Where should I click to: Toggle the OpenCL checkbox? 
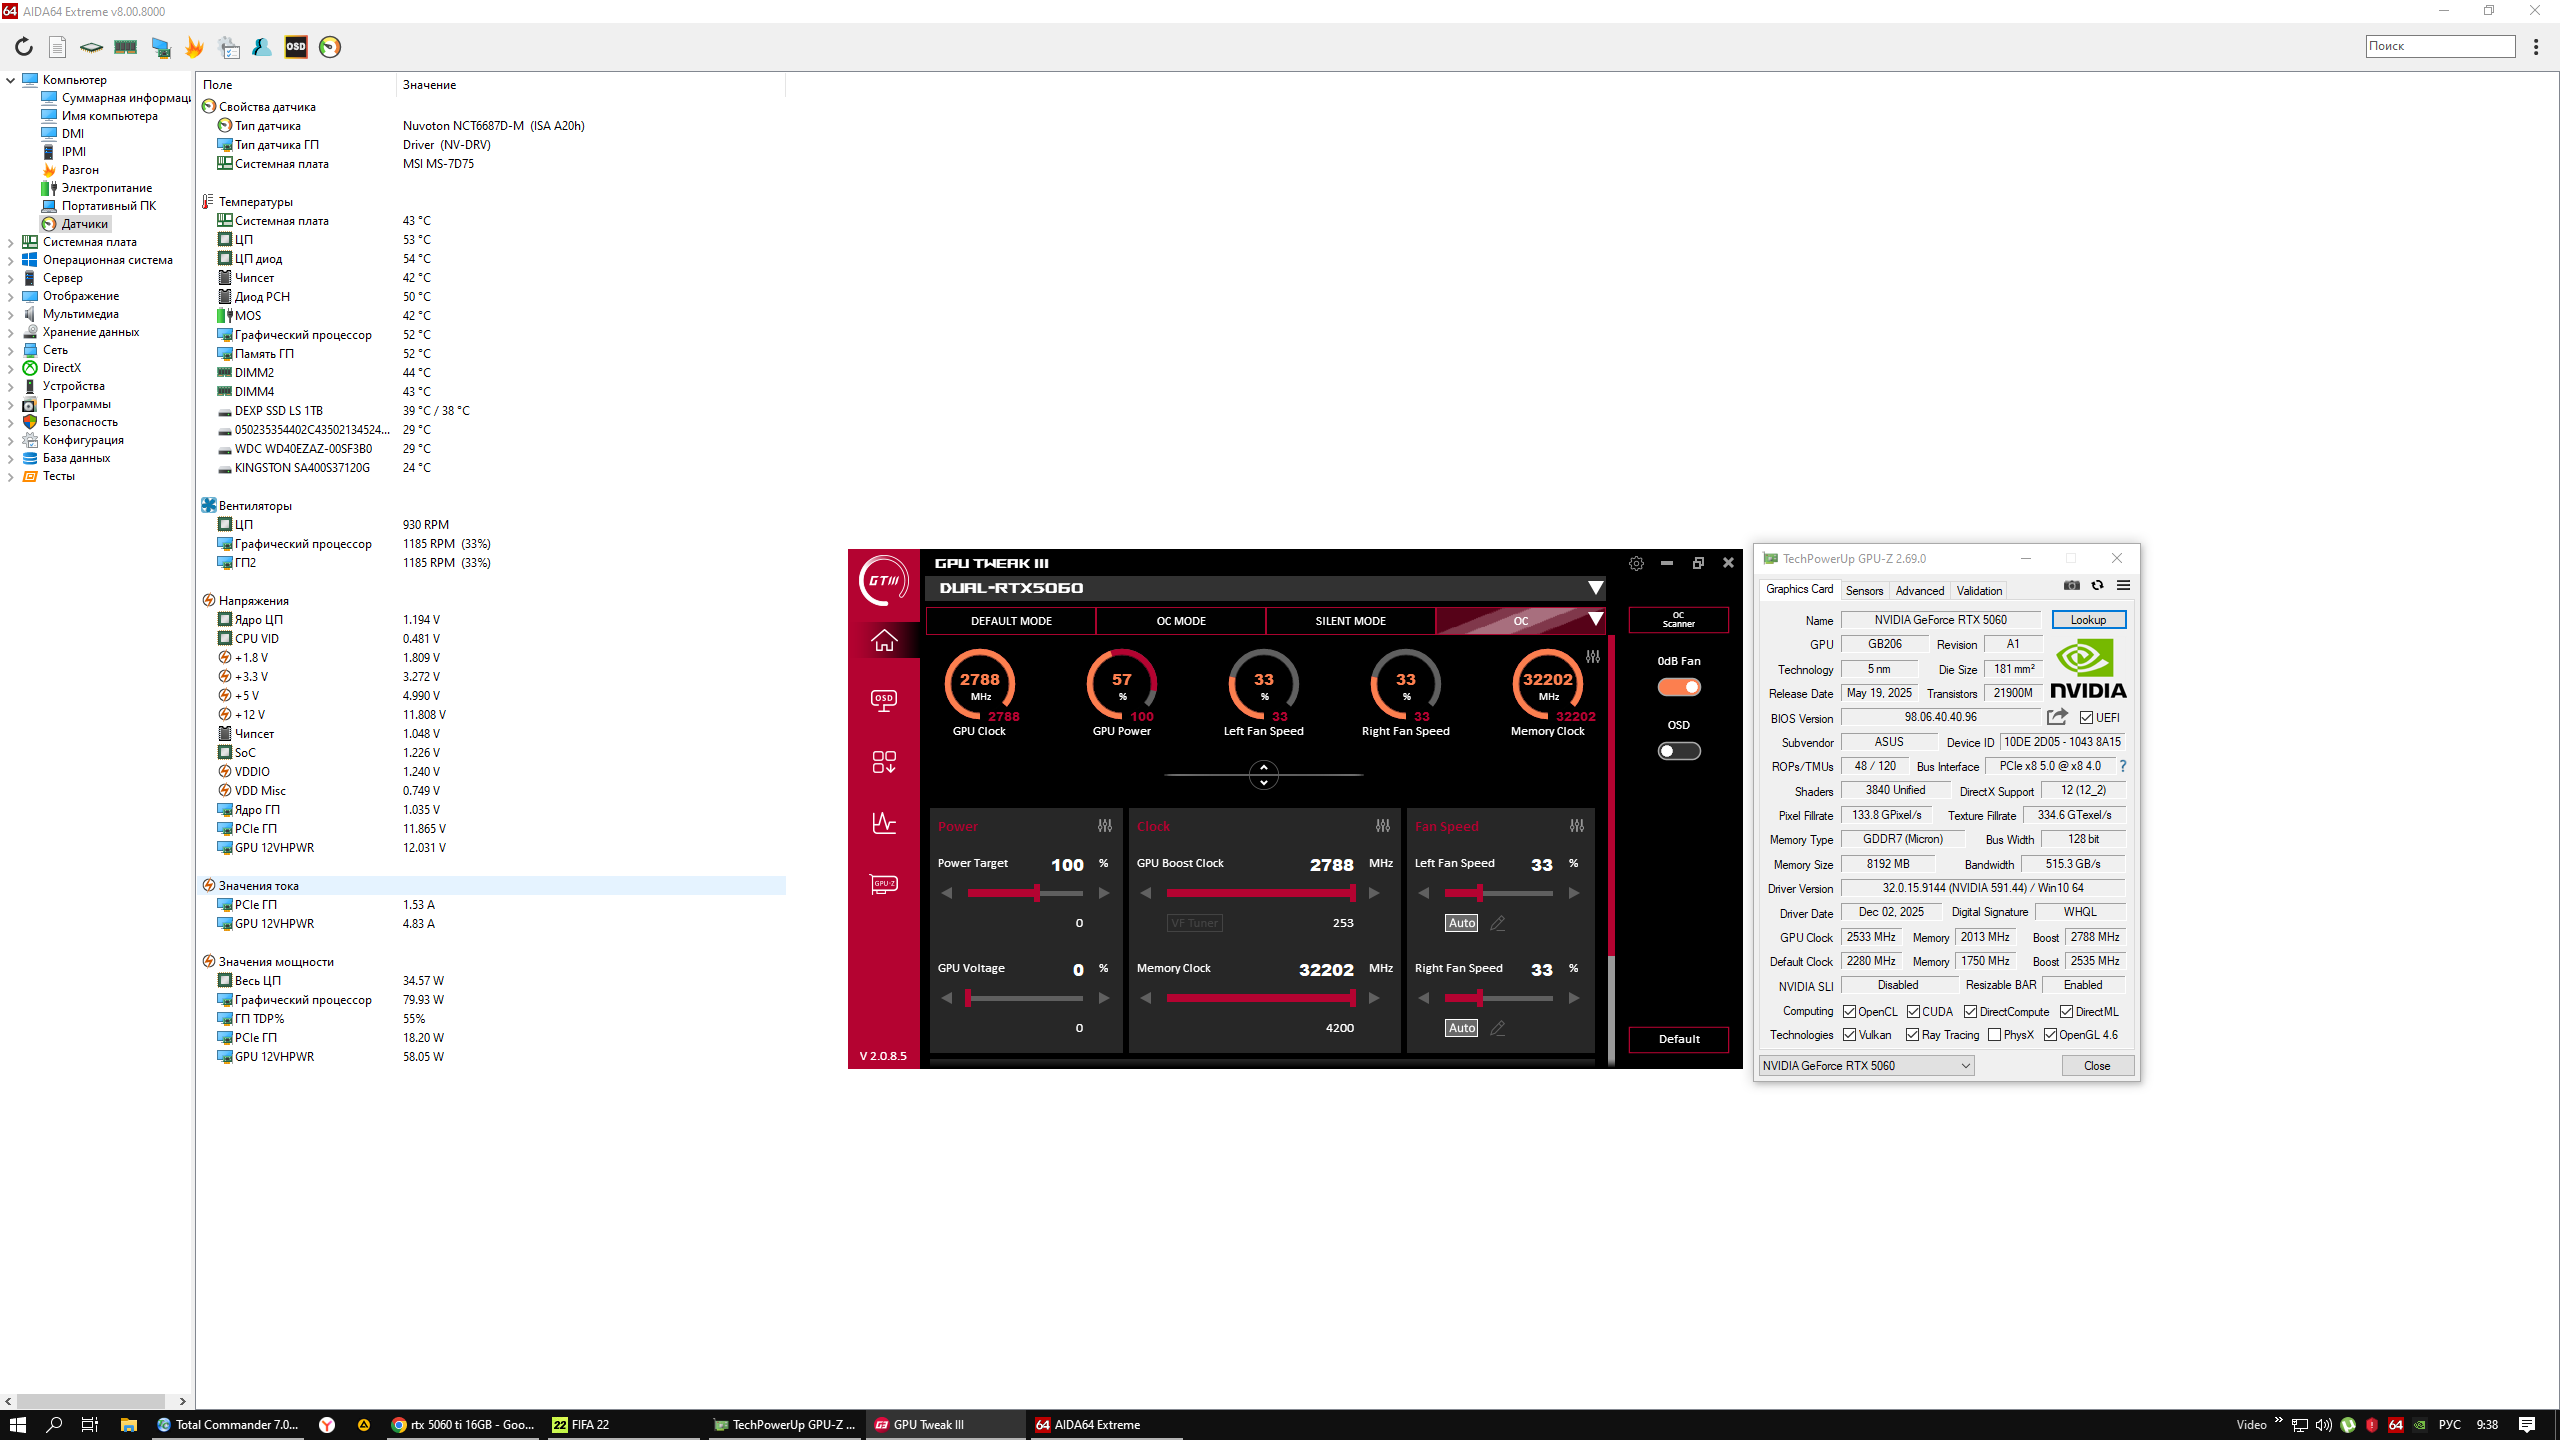coord(1850,1012)
